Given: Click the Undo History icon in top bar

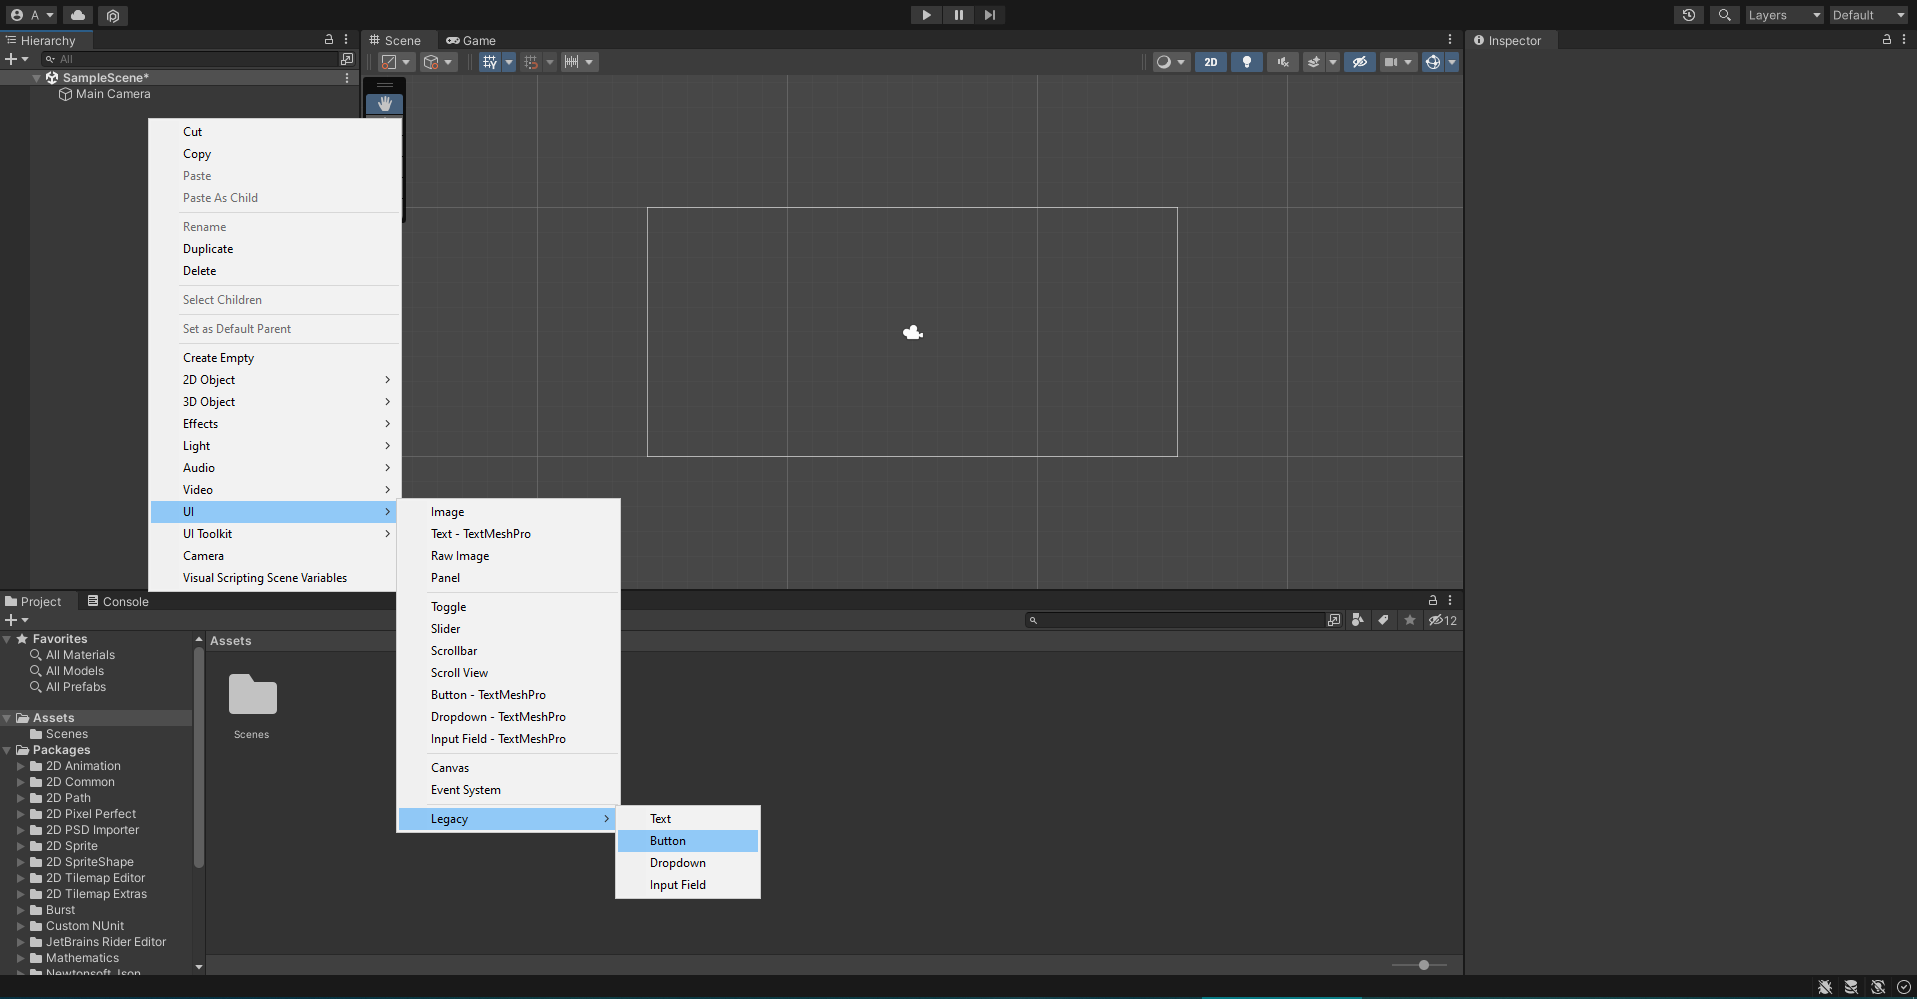Looking at the screenshot, I should click(1688, 15).
